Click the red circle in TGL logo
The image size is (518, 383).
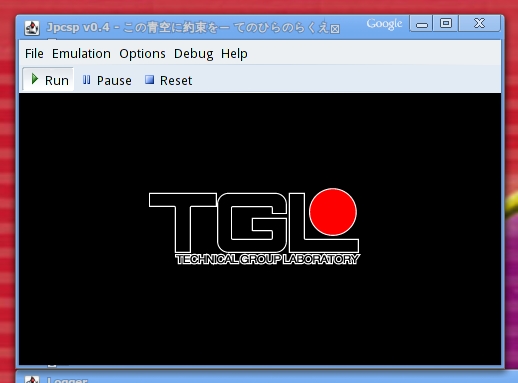point(333,212)
